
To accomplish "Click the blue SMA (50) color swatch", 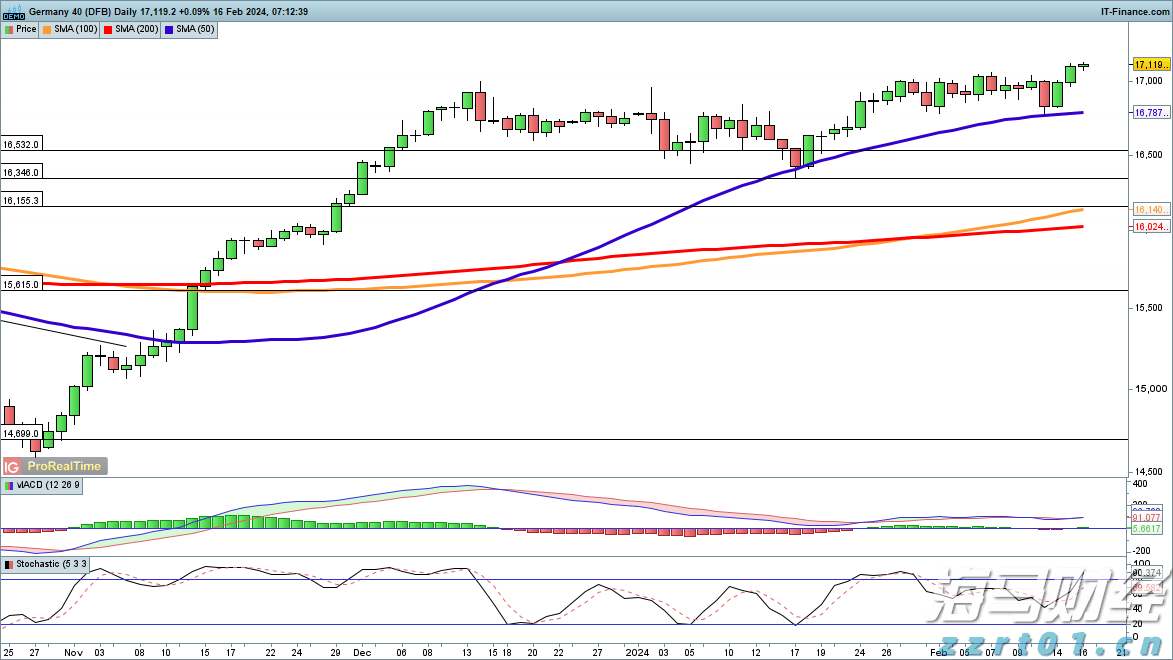I will click(x=169, y=30).
